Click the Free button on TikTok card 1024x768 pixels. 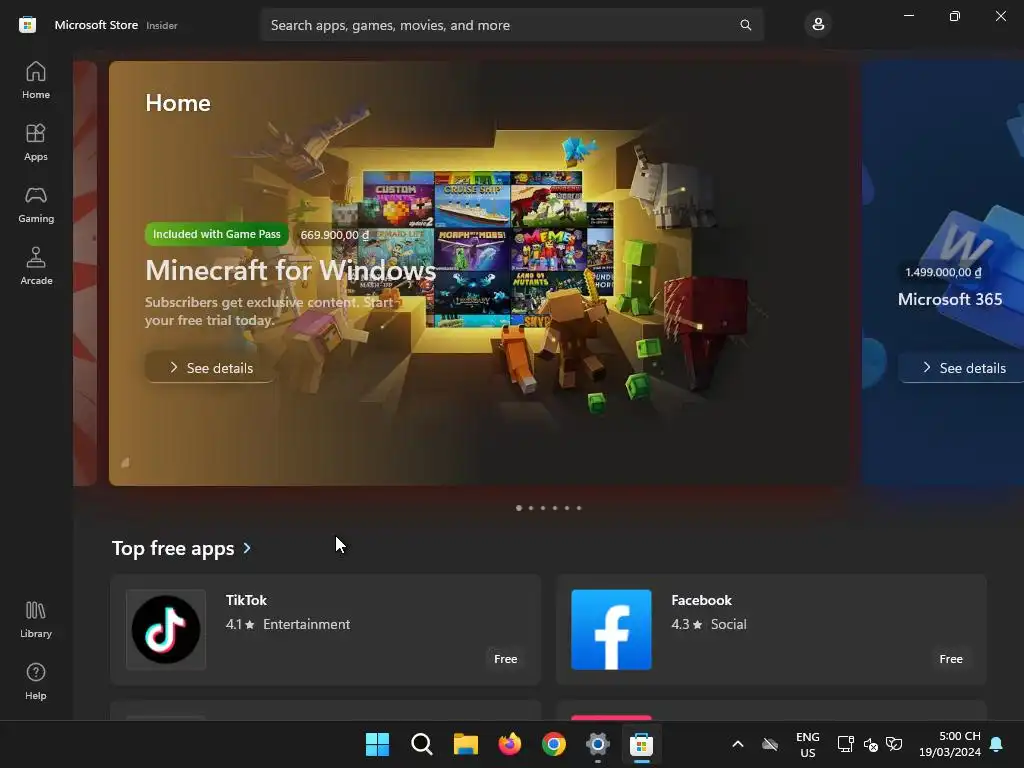click(x=505, y=659)
